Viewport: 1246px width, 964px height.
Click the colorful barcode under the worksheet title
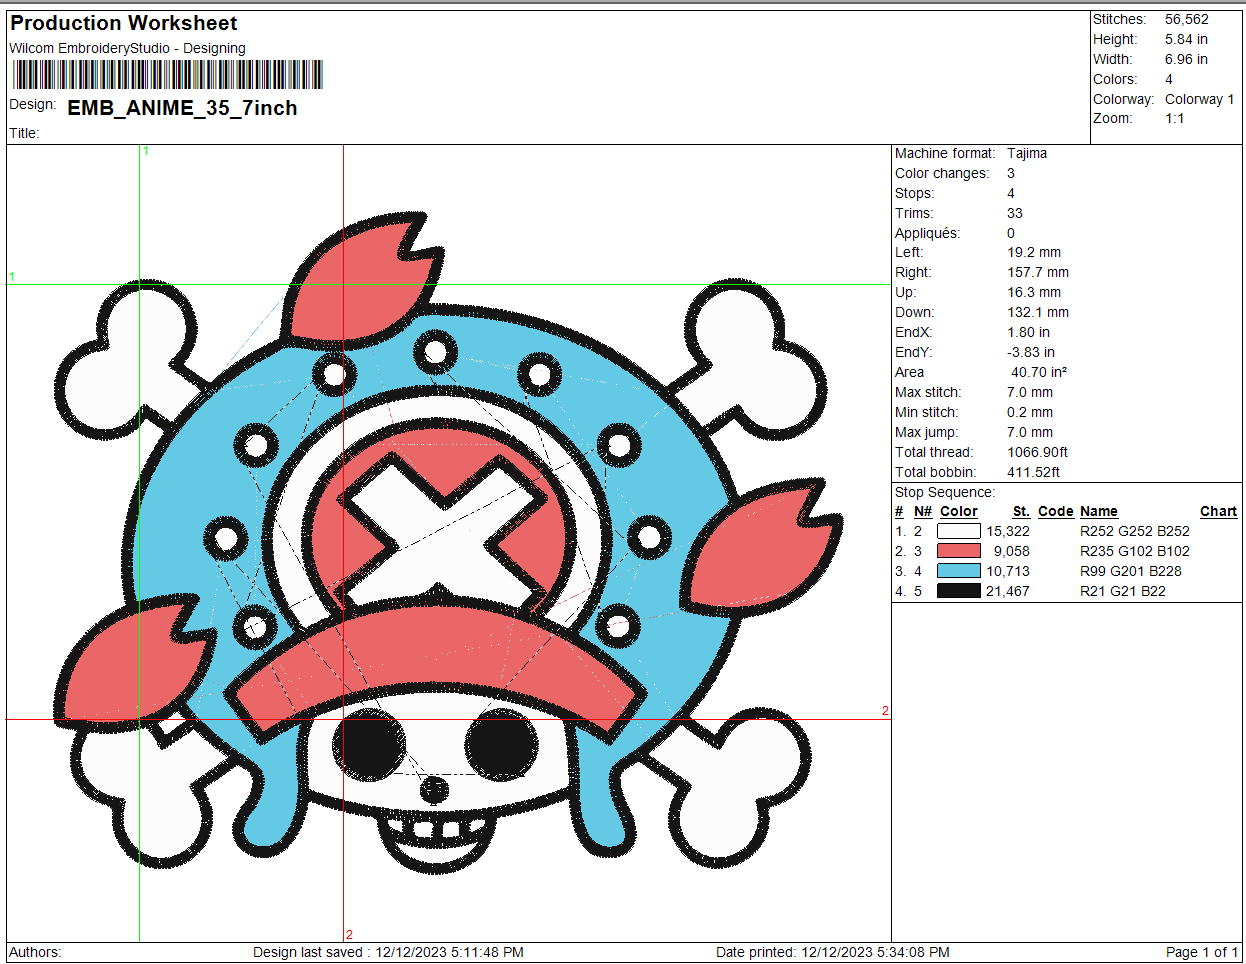167,75
